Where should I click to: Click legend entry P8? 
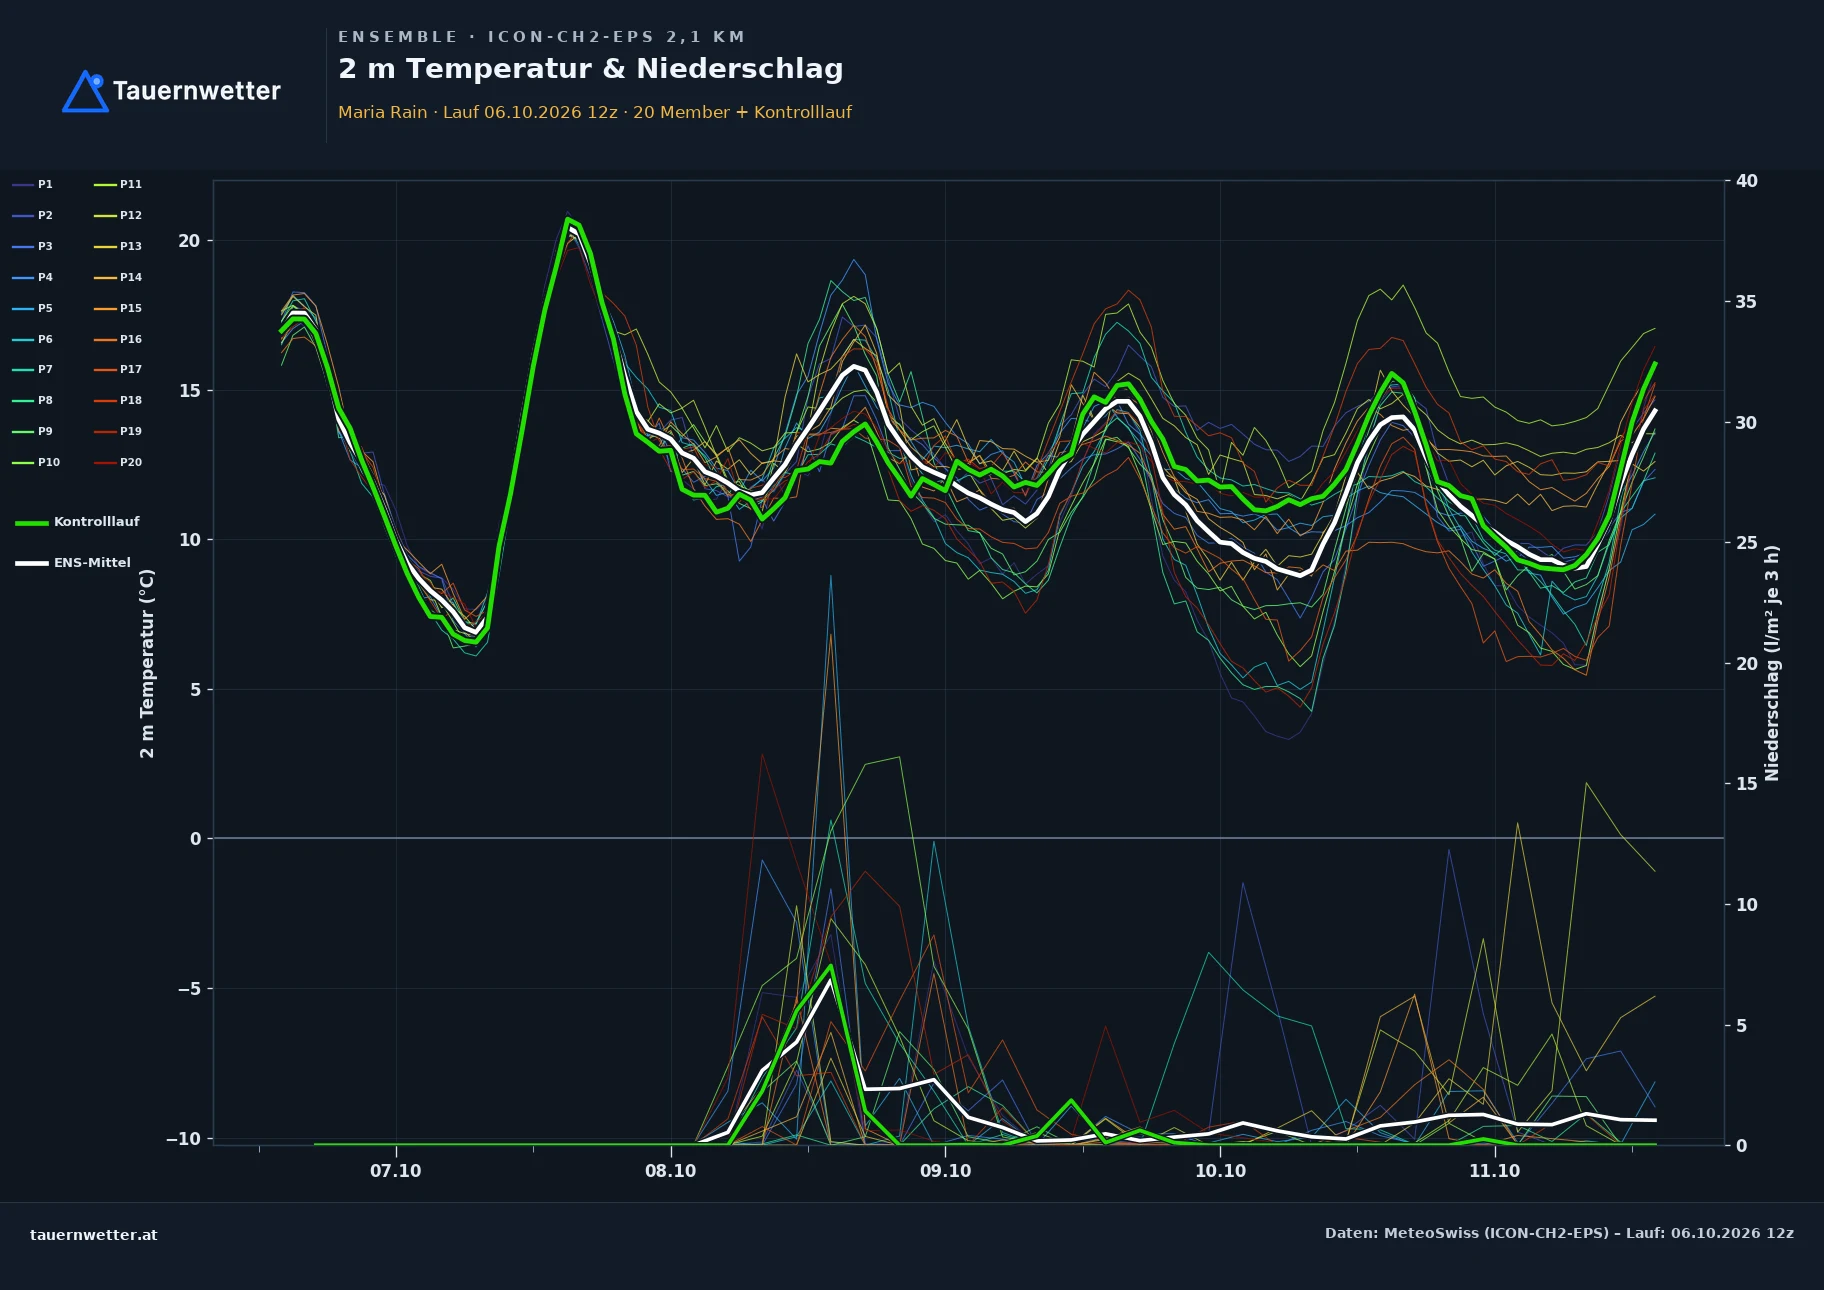tap(33, 400)
